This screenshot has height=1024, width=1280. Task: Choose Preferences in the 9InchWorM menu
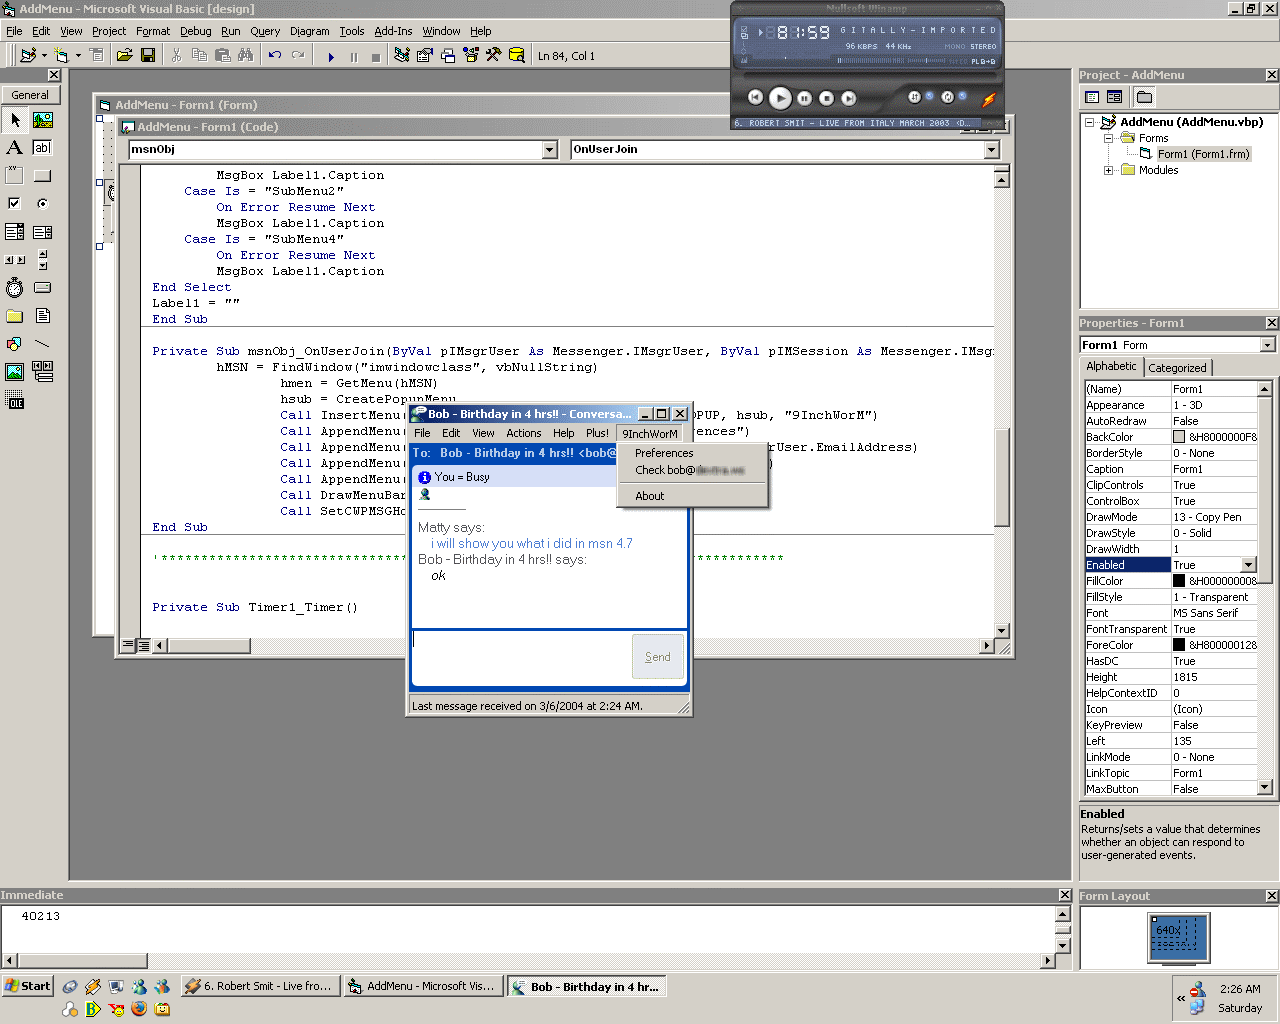click(664, 453)
